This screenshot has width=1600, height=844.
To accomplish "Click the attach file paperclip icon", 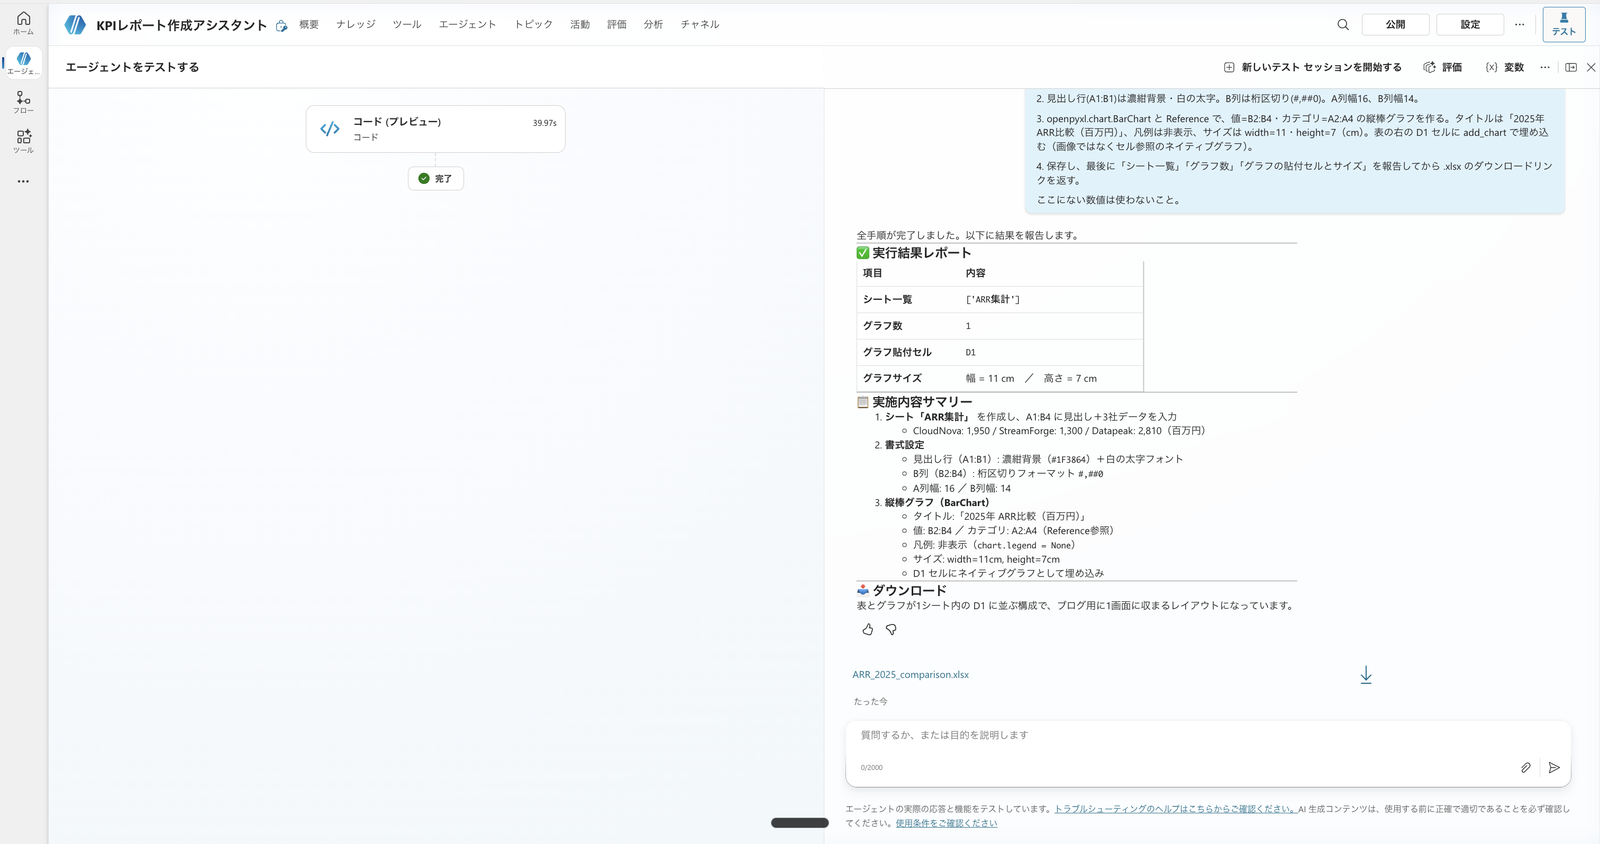I will [1526, 767].
